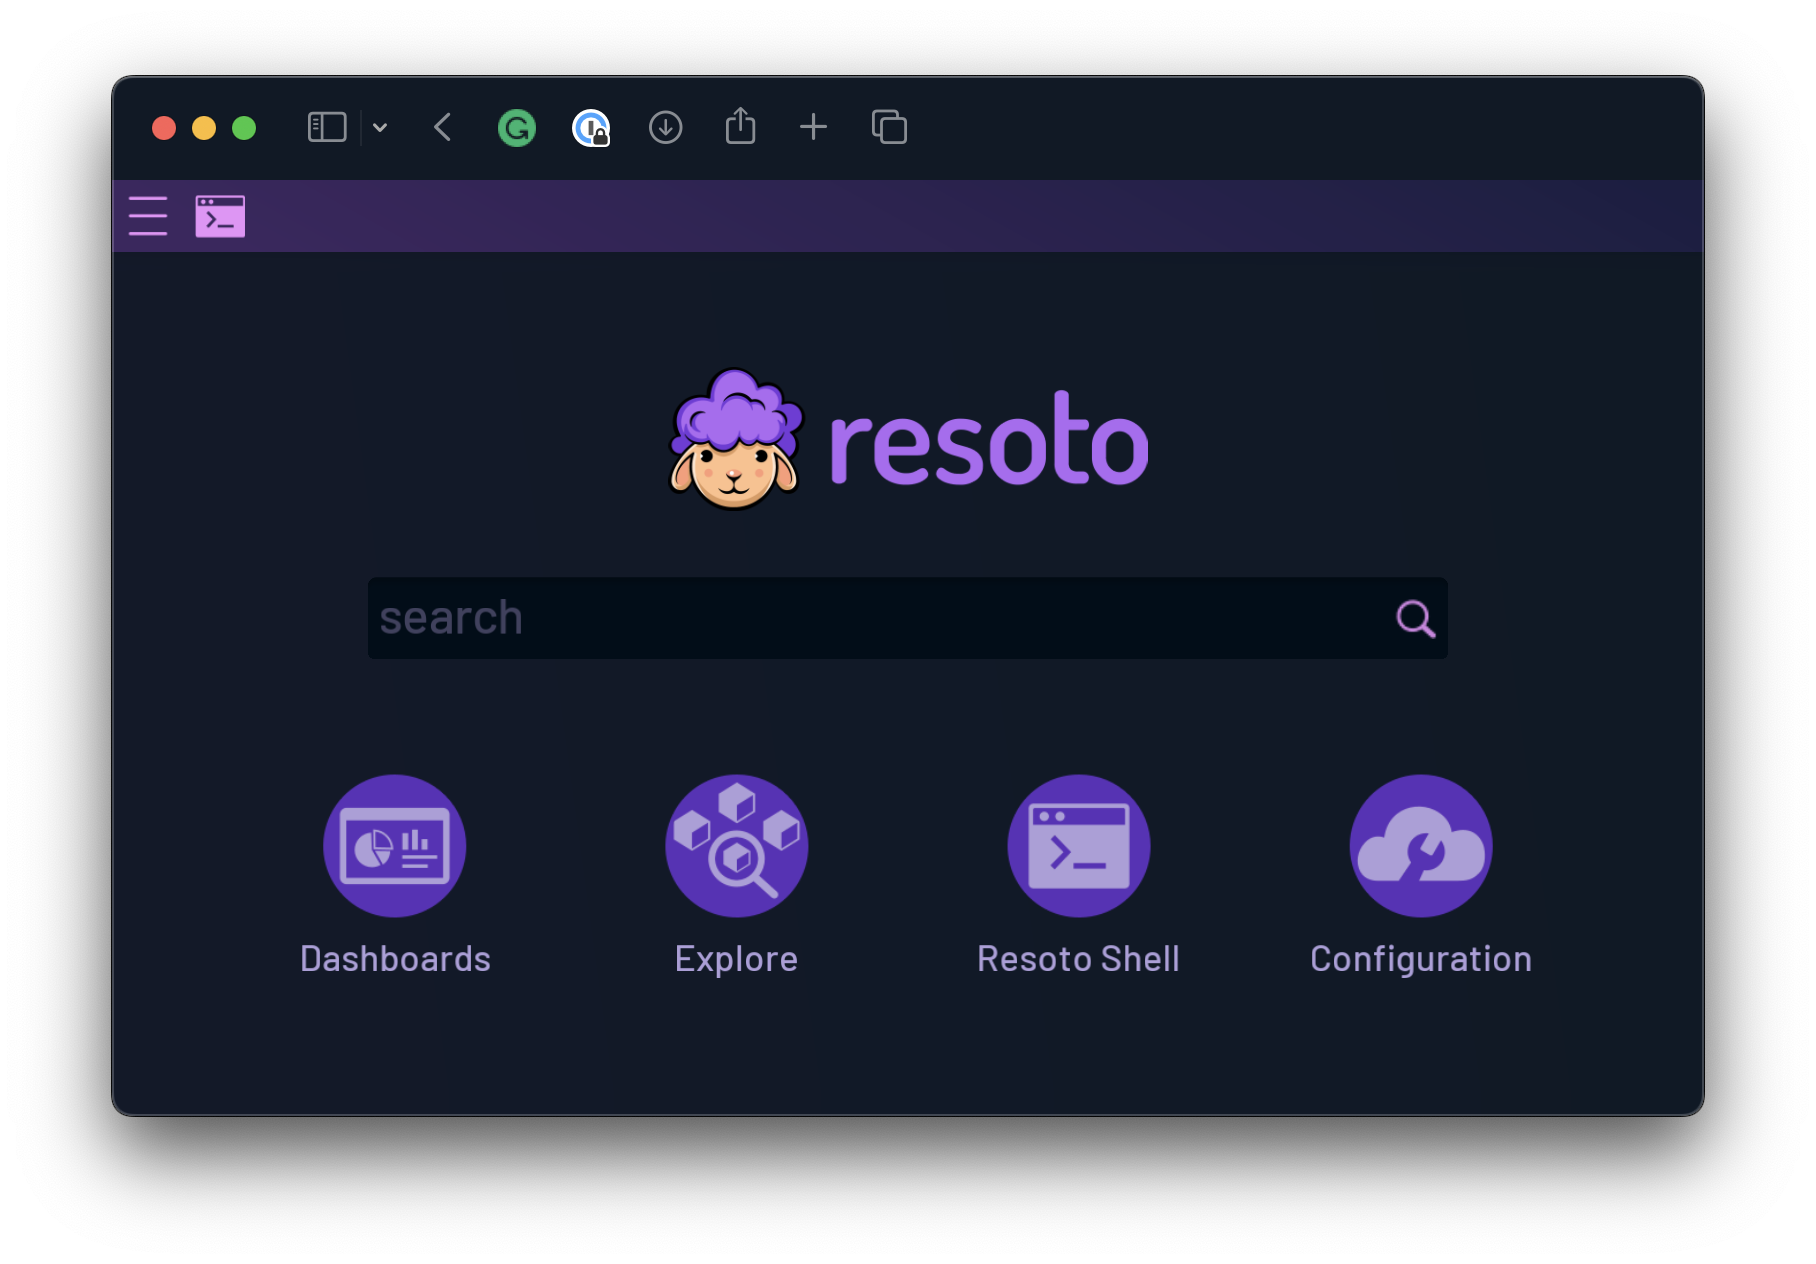1816x1264 pixels.
Task: Open the Dashboards icon
Action: tap(395, 846)
